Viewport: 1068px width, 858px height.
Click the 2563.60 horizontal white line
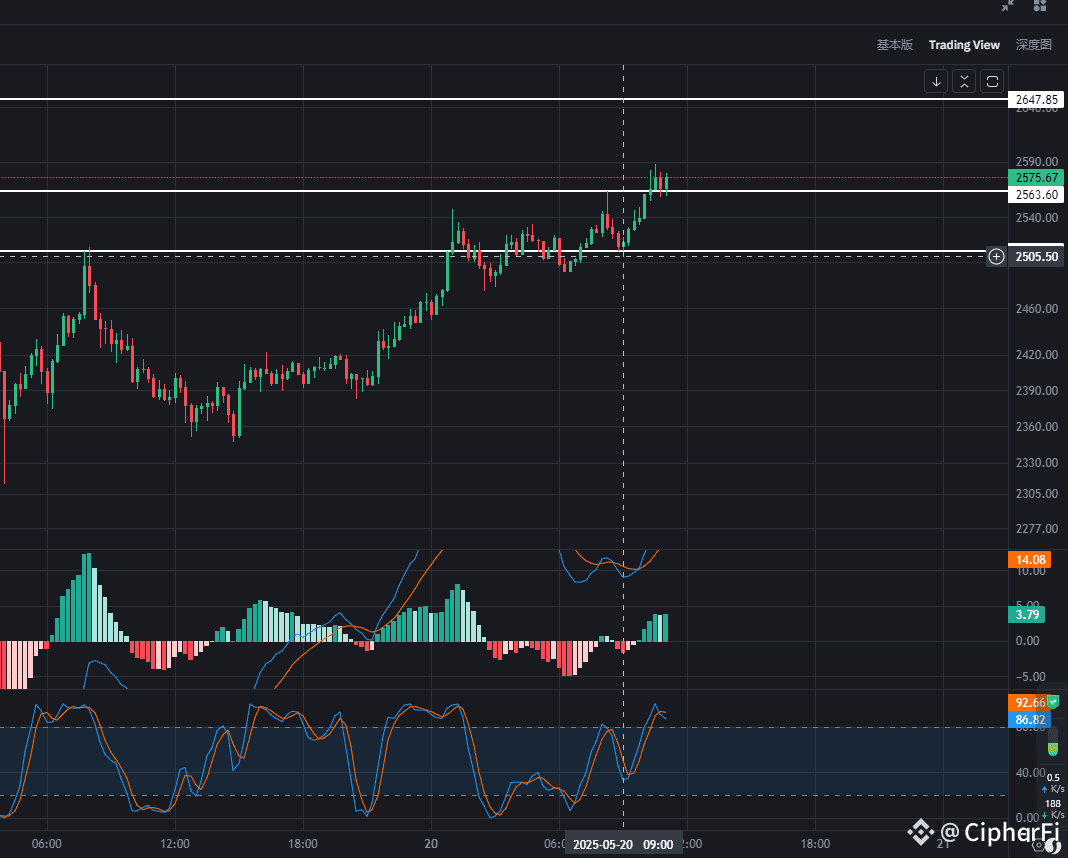click(504, 191)
